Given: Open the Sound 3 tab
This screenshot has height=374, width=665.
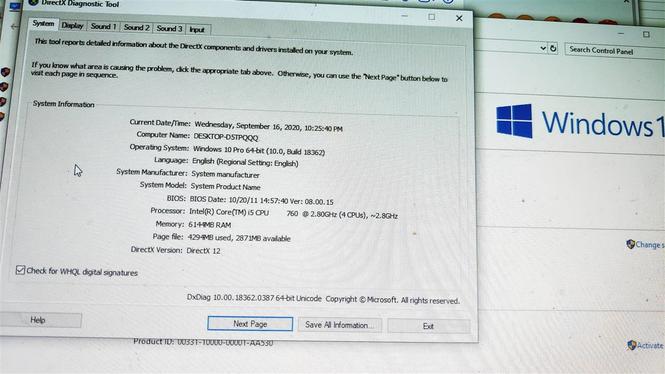Looking at the screenshot, I should (x=169, y=28).
